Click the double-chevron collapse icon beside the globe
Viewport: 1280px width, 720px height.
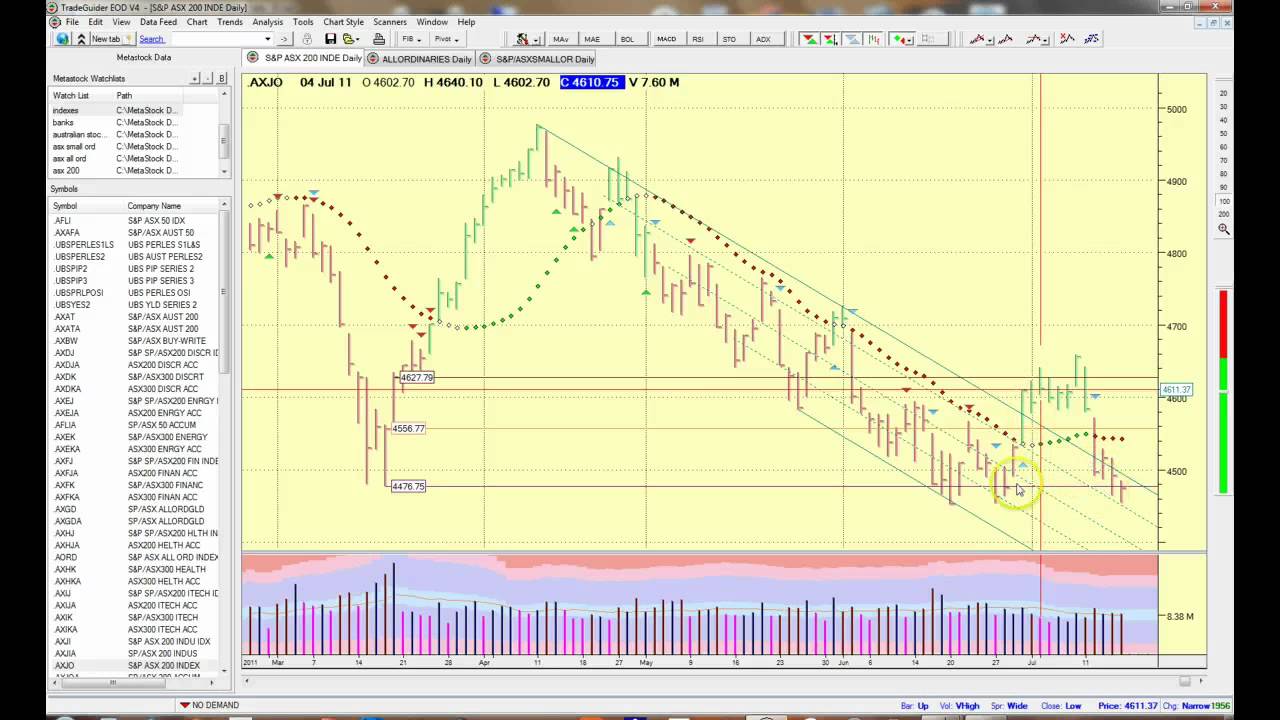(x=81, y=39)
